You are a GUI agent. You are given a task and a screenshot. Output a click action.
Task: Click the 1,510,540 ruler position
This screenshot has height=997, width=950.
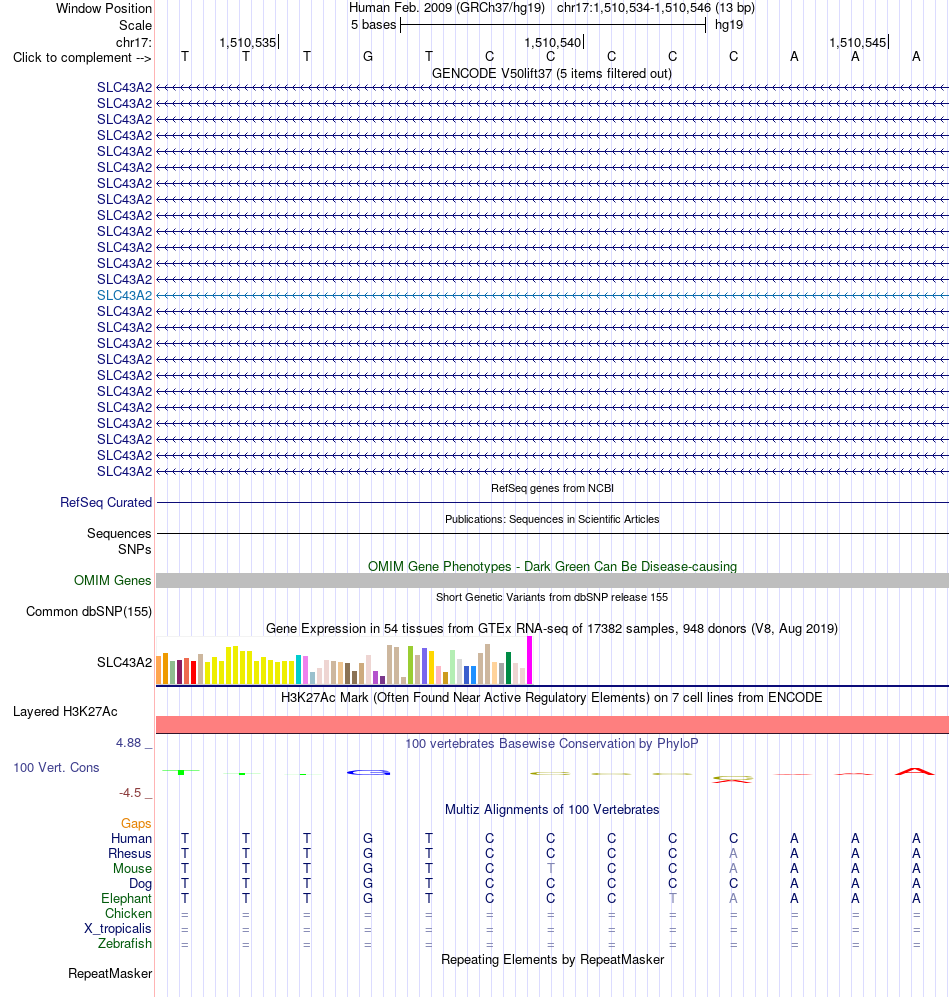(553, 43)
